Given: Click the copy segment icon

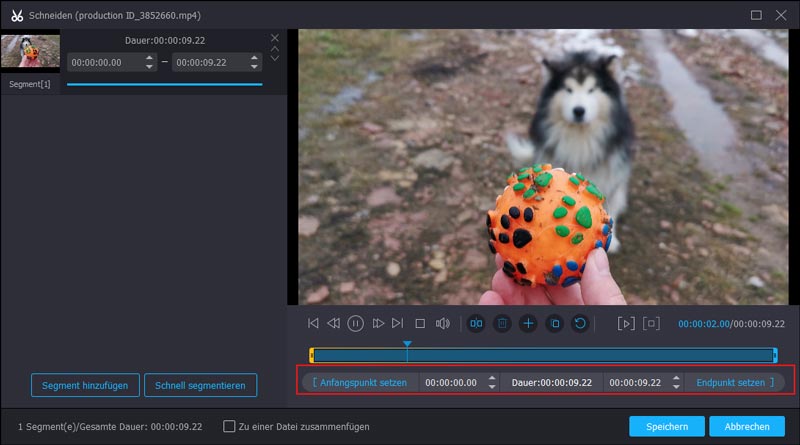Looking at the screenshot, I should click(x=554, y=323).
